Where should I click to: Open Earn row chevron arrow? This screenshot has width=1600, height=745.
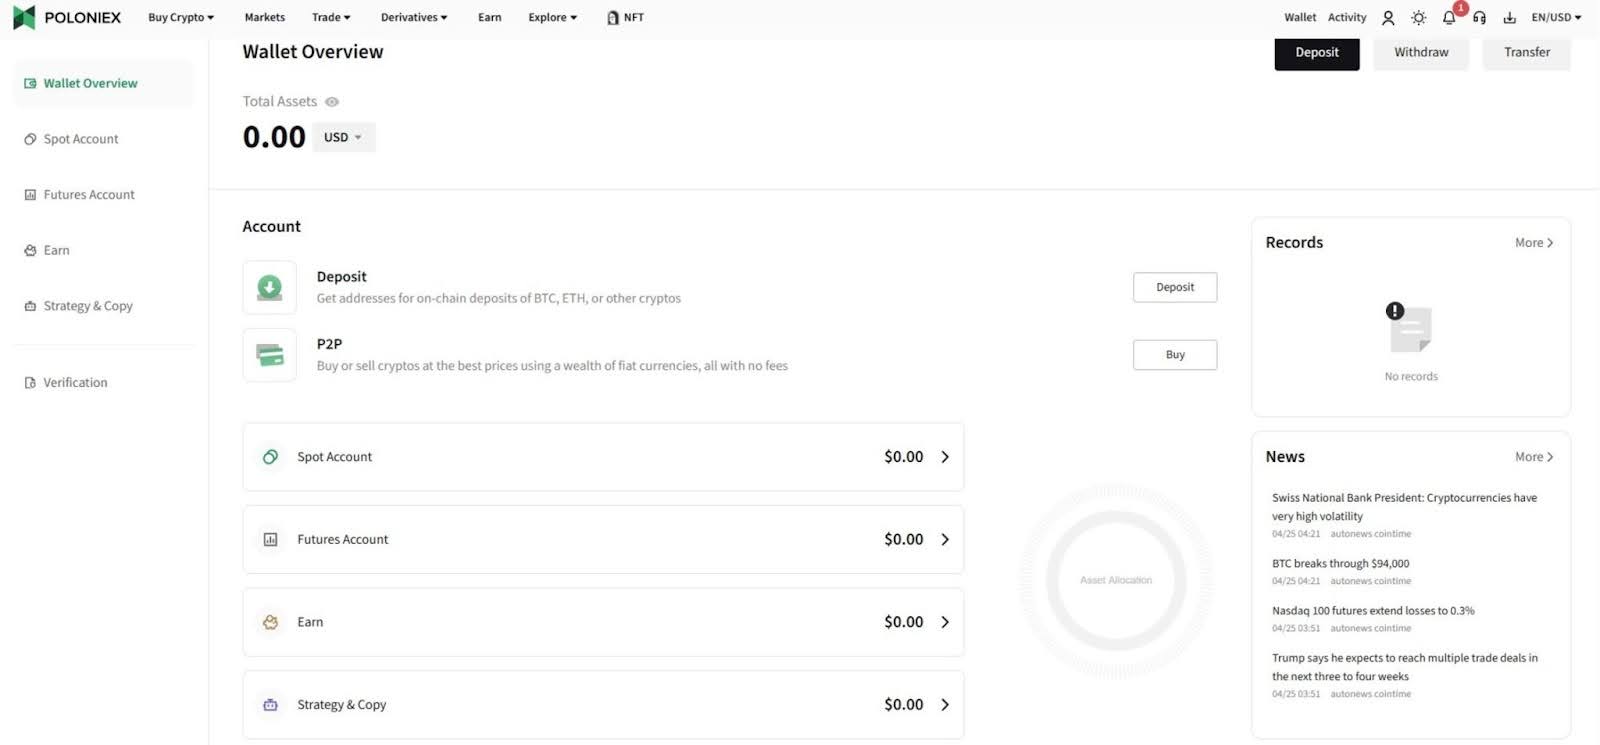tap(945, 622)
